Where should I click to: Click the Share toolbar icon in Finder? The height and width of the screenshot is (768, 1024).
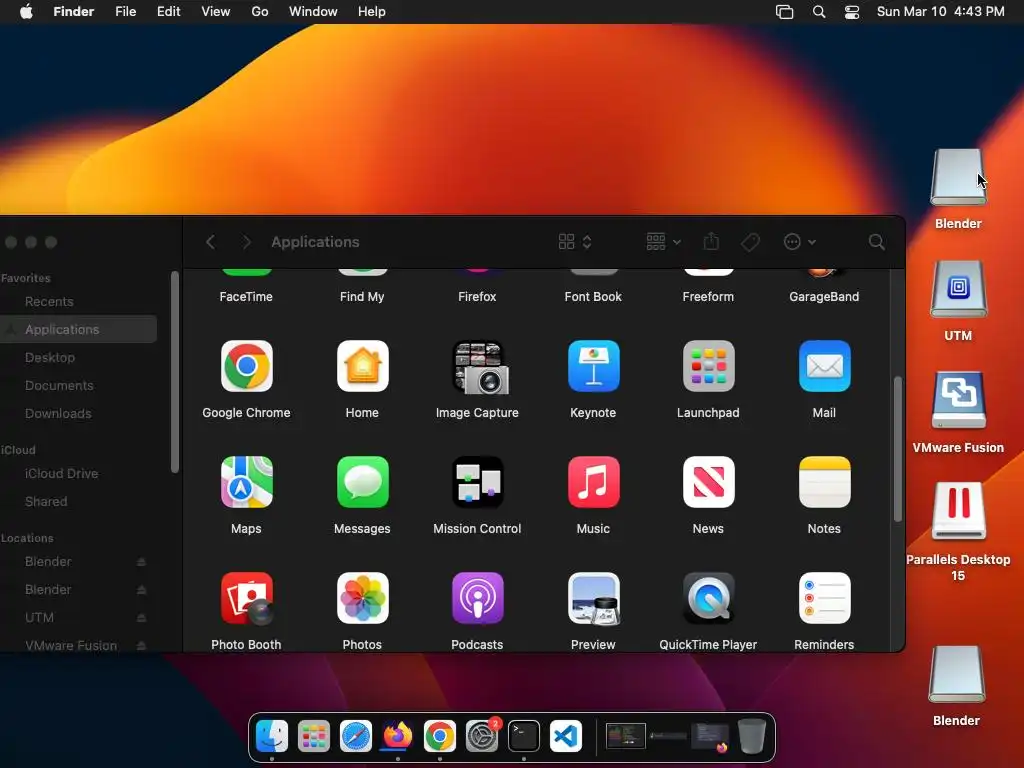(711, 242)
